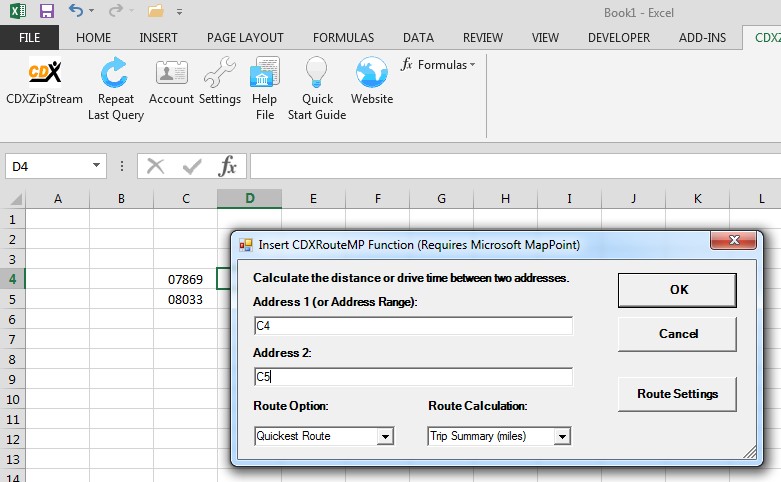Select row 13 header

click(x=12, y=459)
